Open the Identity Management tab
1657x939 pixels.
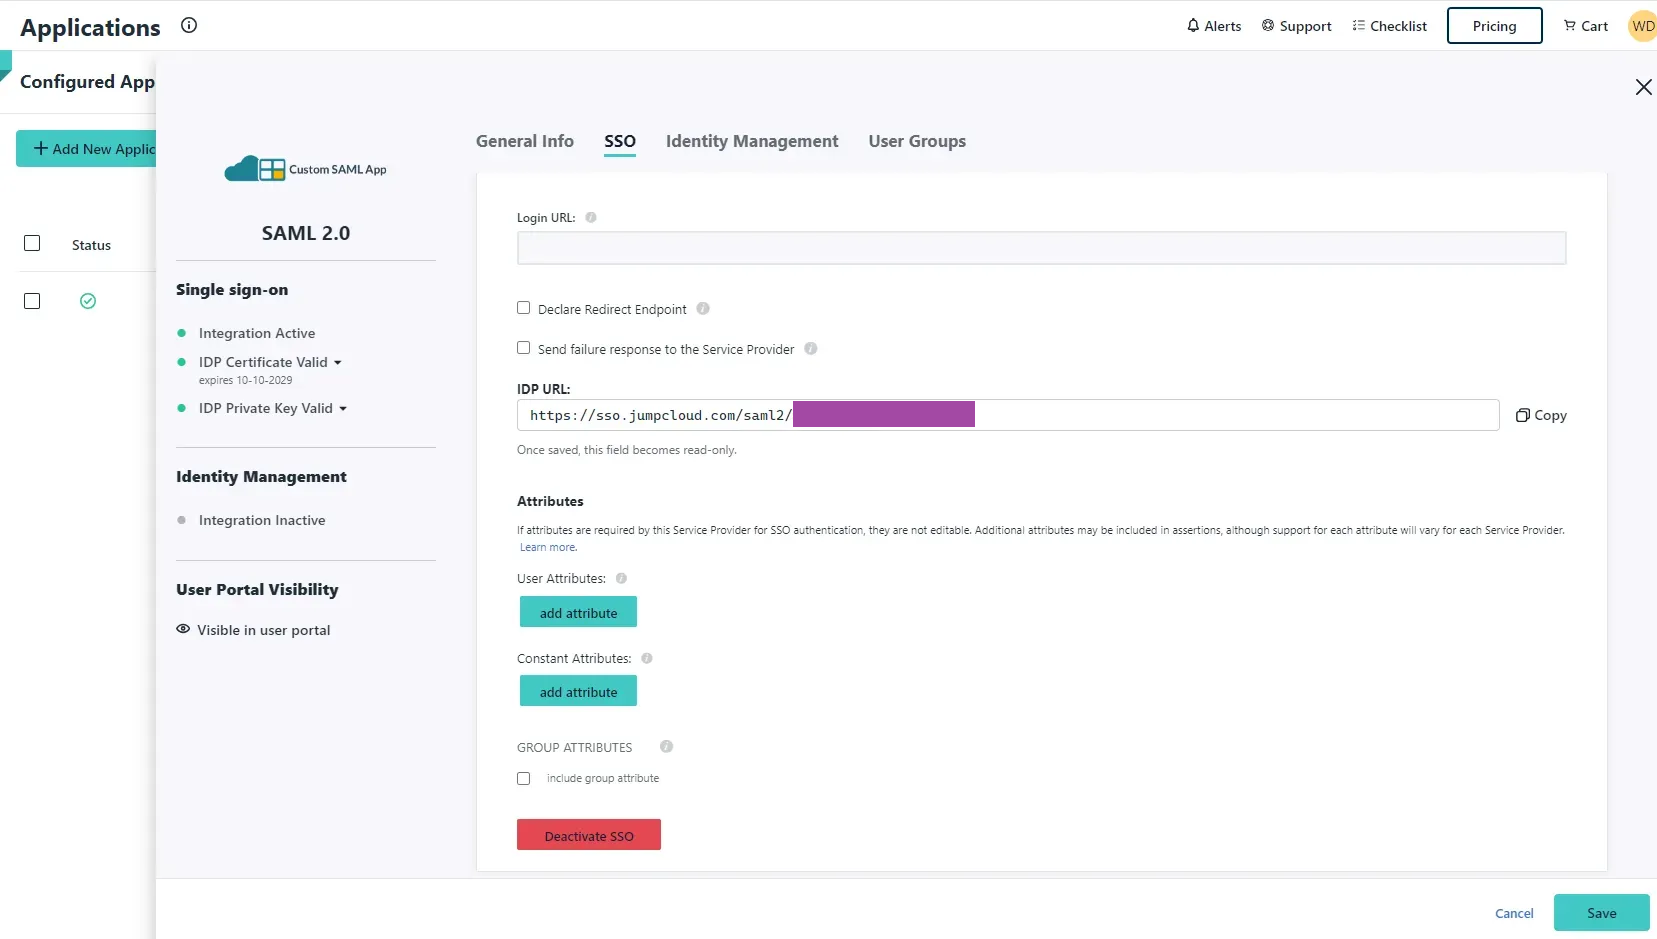(x=752, y=141)
